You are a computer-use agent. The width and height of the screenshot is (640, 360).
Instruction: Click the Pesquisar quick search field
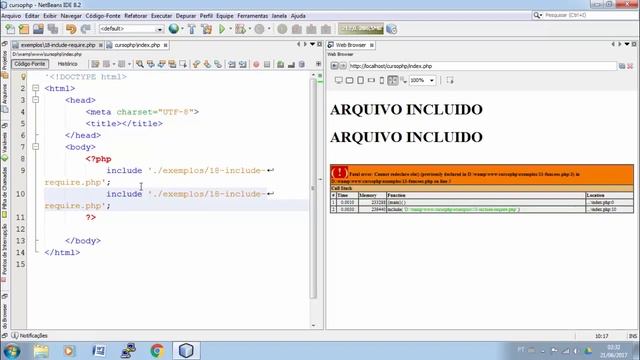[x=585, y=15]
